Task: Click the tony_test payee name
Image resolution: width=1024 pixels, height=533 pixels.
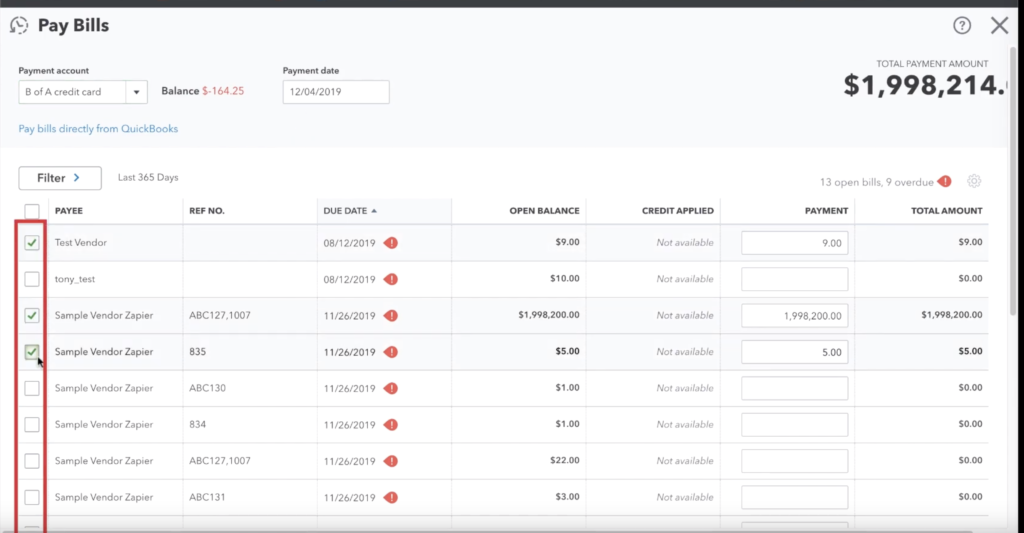Action: [74, 279]
